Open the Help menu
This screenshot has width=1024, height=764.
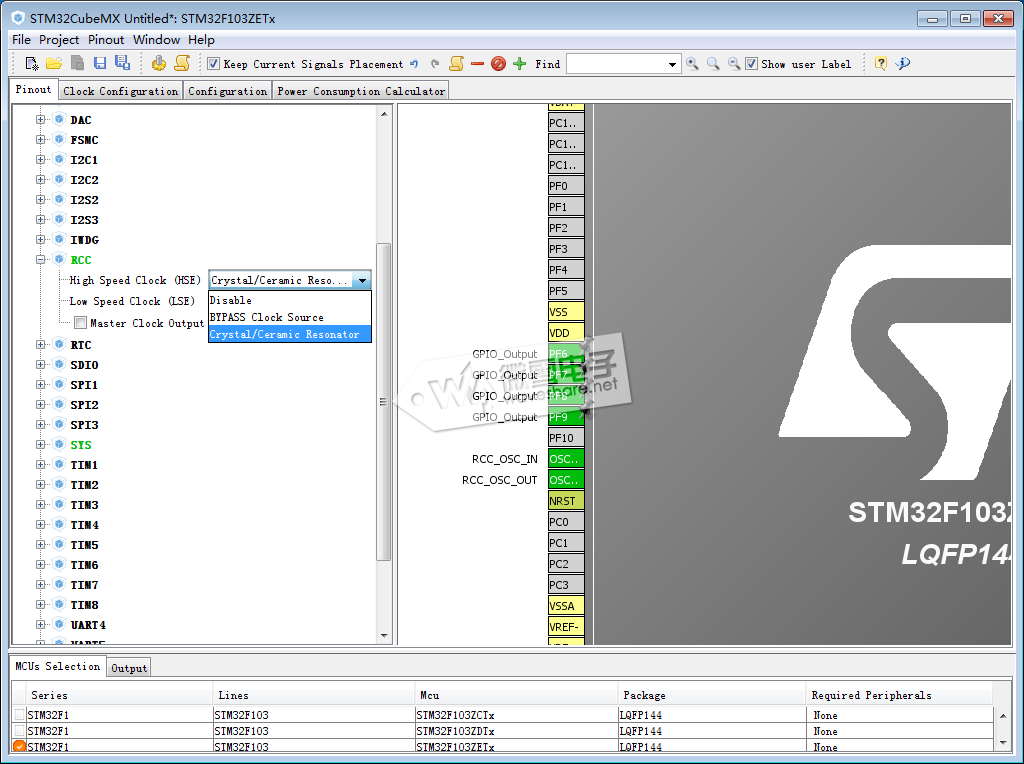point(201,40)
